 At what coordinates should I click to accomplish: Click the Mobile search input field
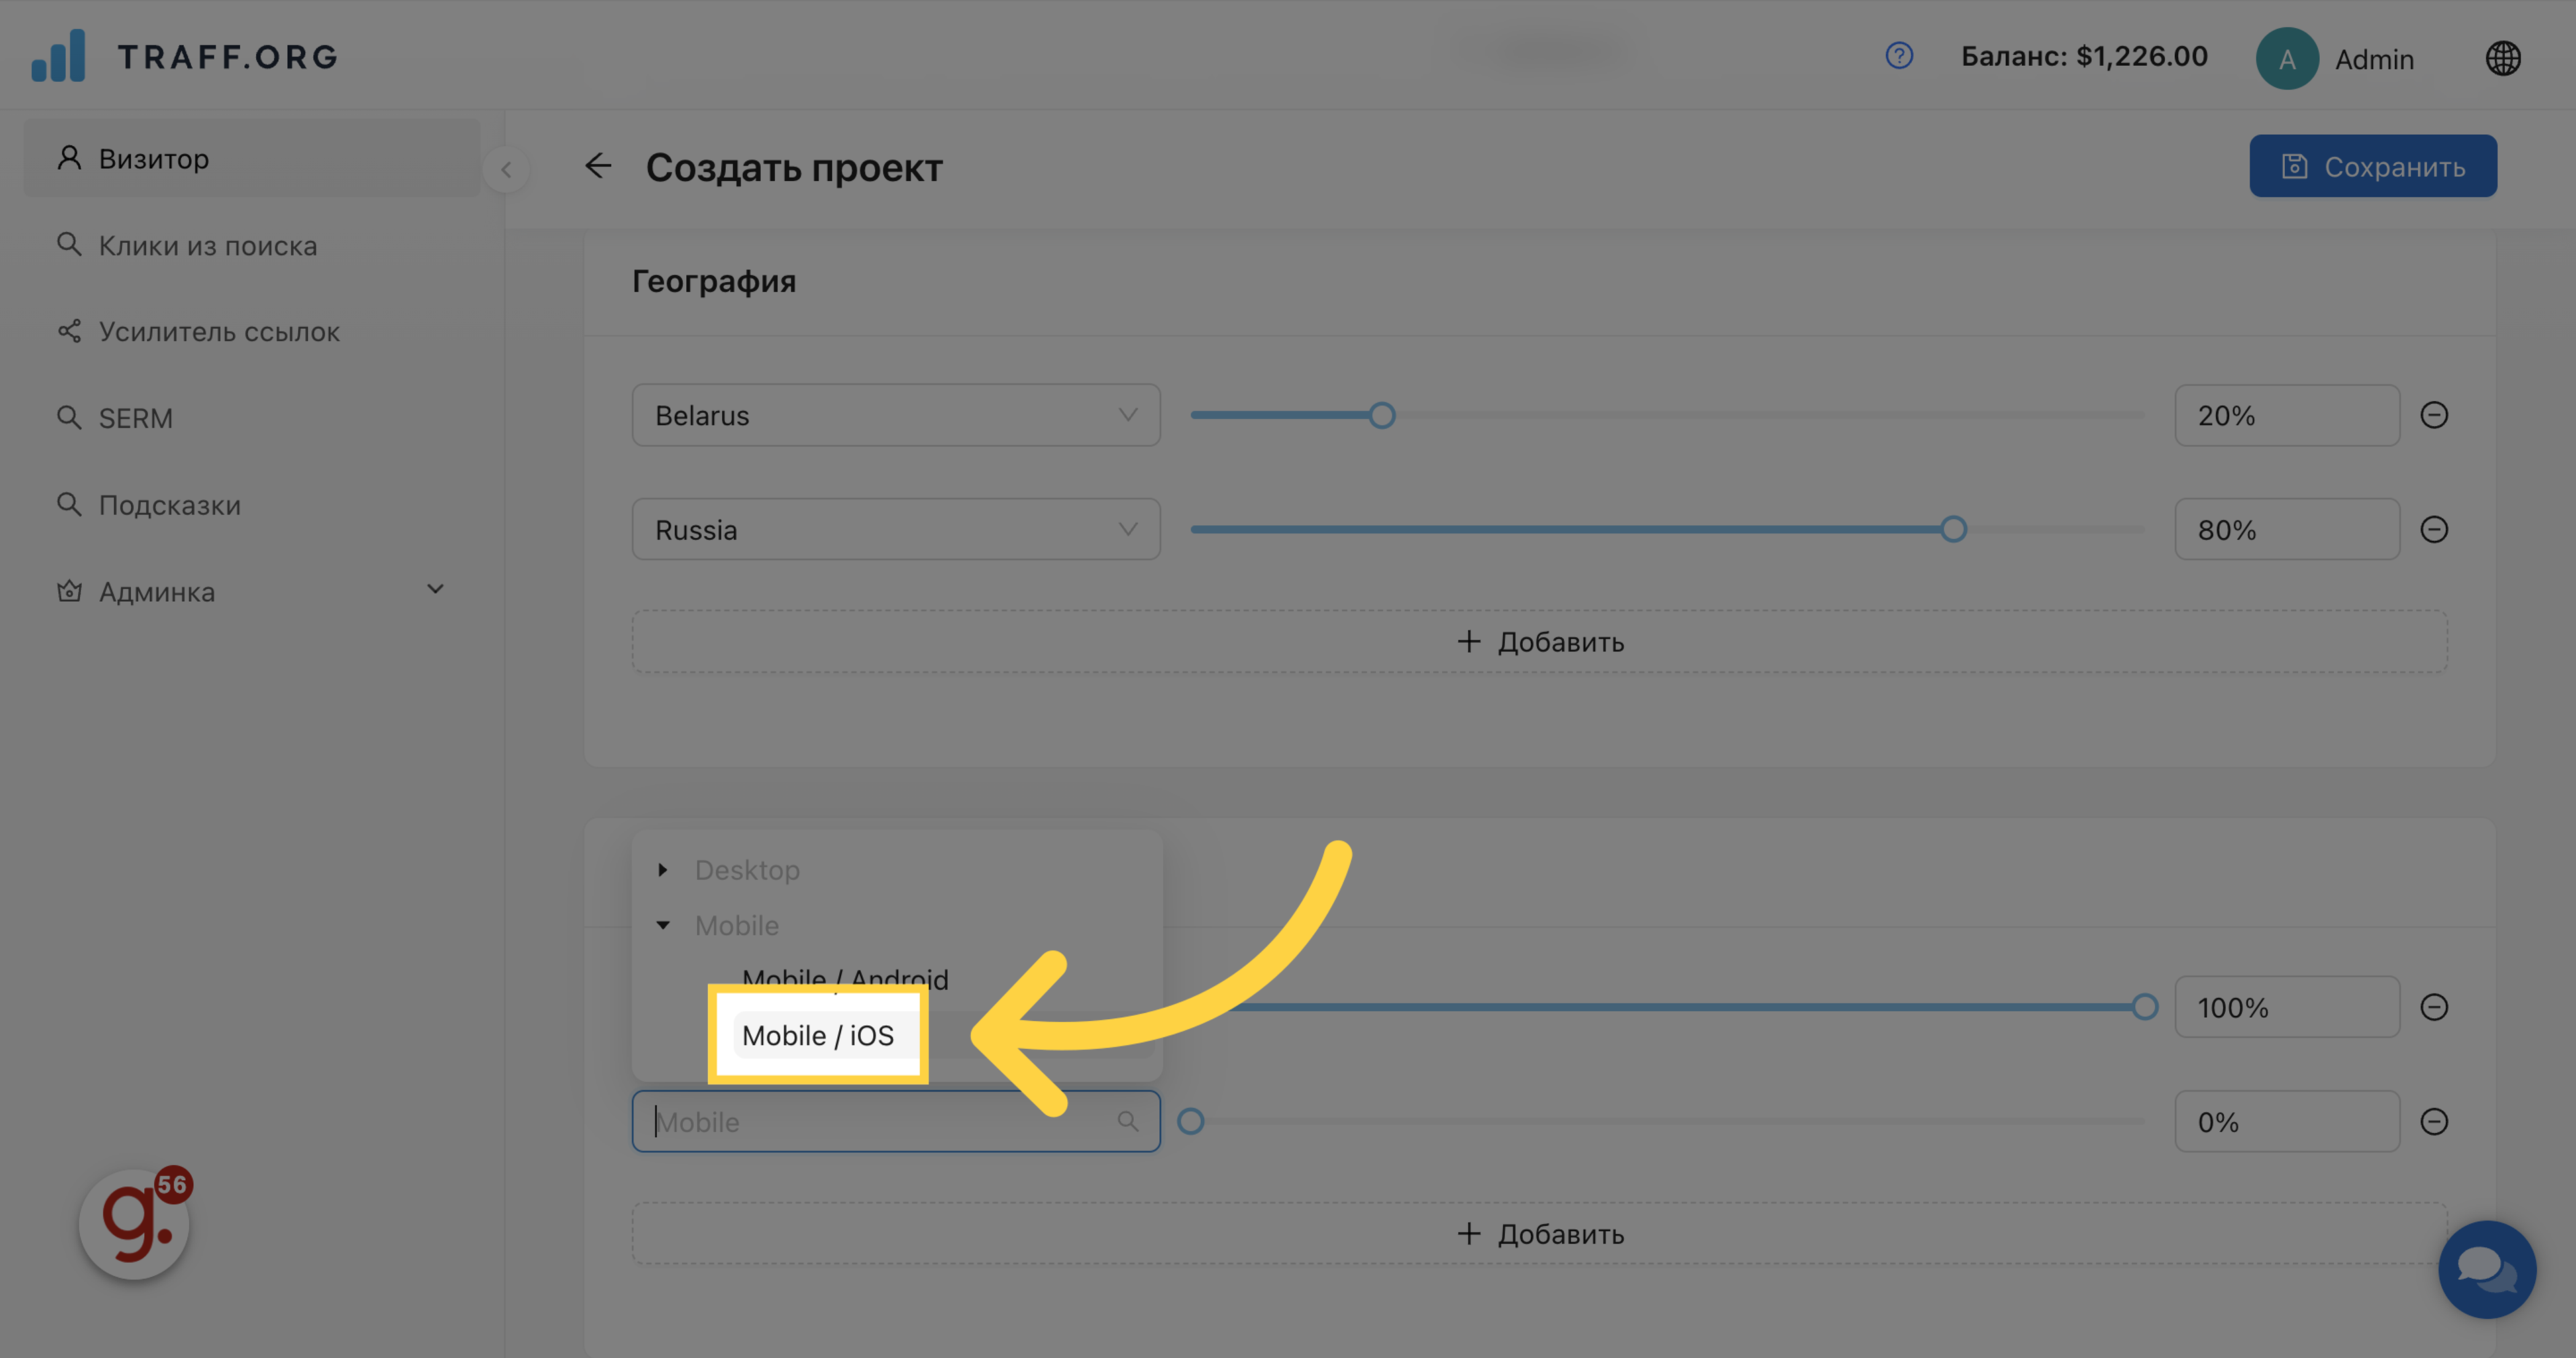[896, 1121]
